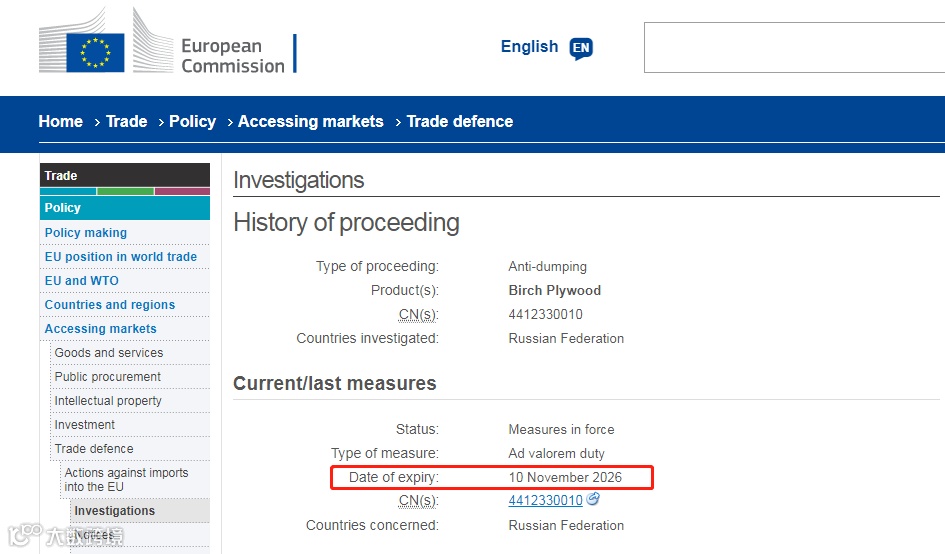Image resolution: width=945 pixels, height=554 pixels.
Task: Open Countries and regions sidebar link
Action: click(x=110, y=305)
